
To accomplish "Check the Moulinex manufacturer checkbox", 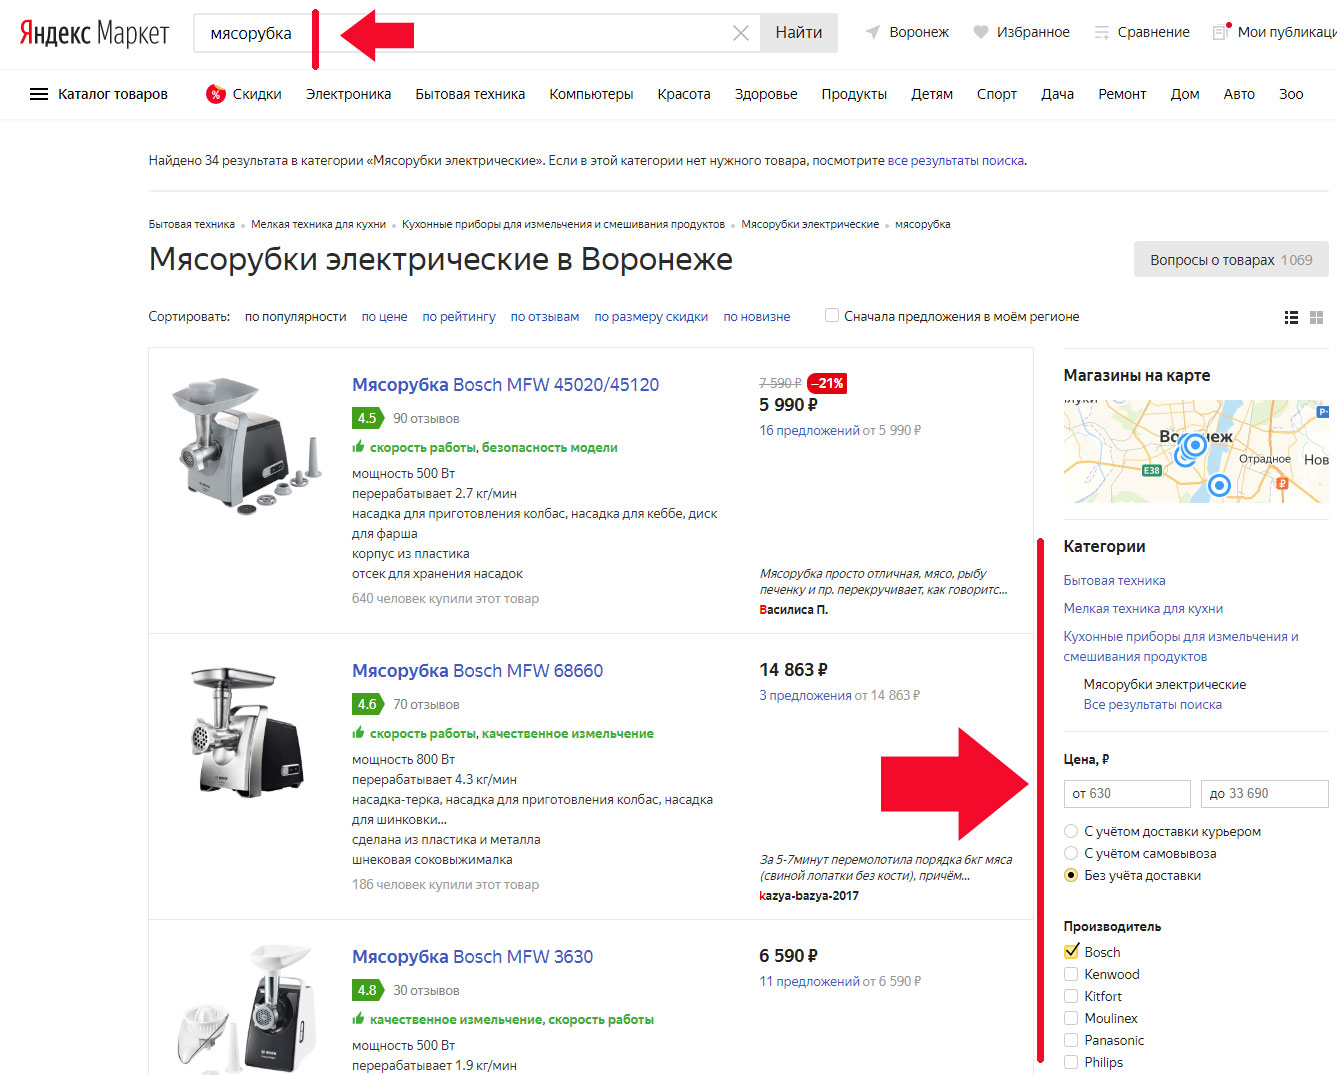I will tap(1071, 1018).
